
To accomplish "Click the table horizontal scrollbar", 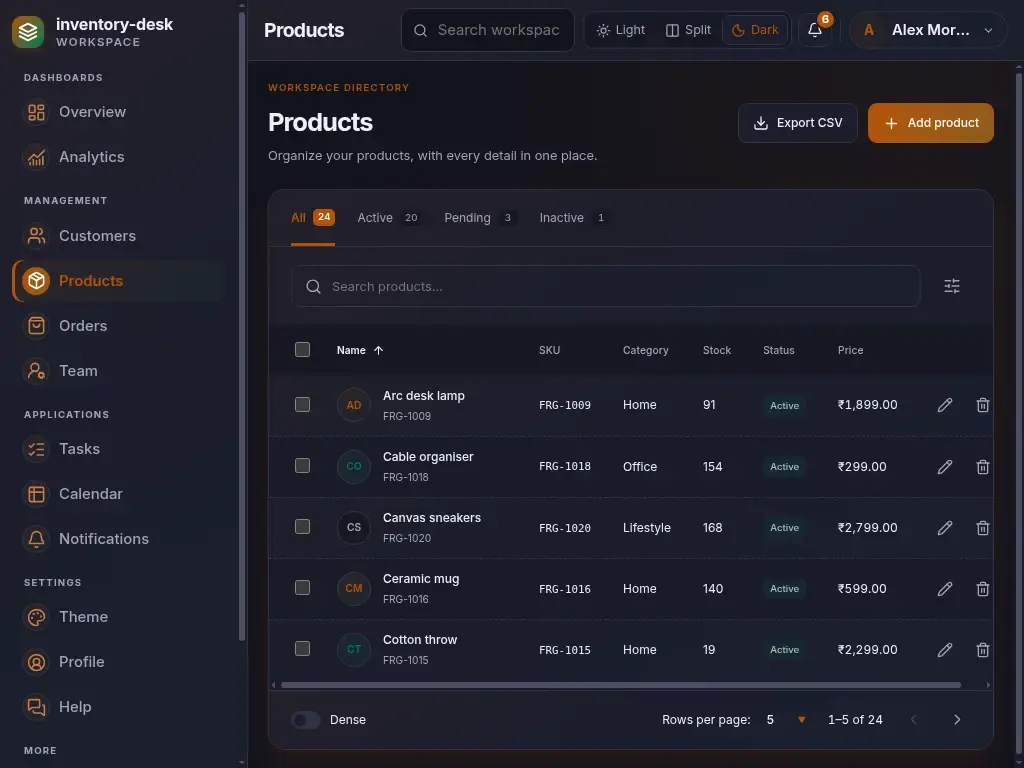I will 620,685.
